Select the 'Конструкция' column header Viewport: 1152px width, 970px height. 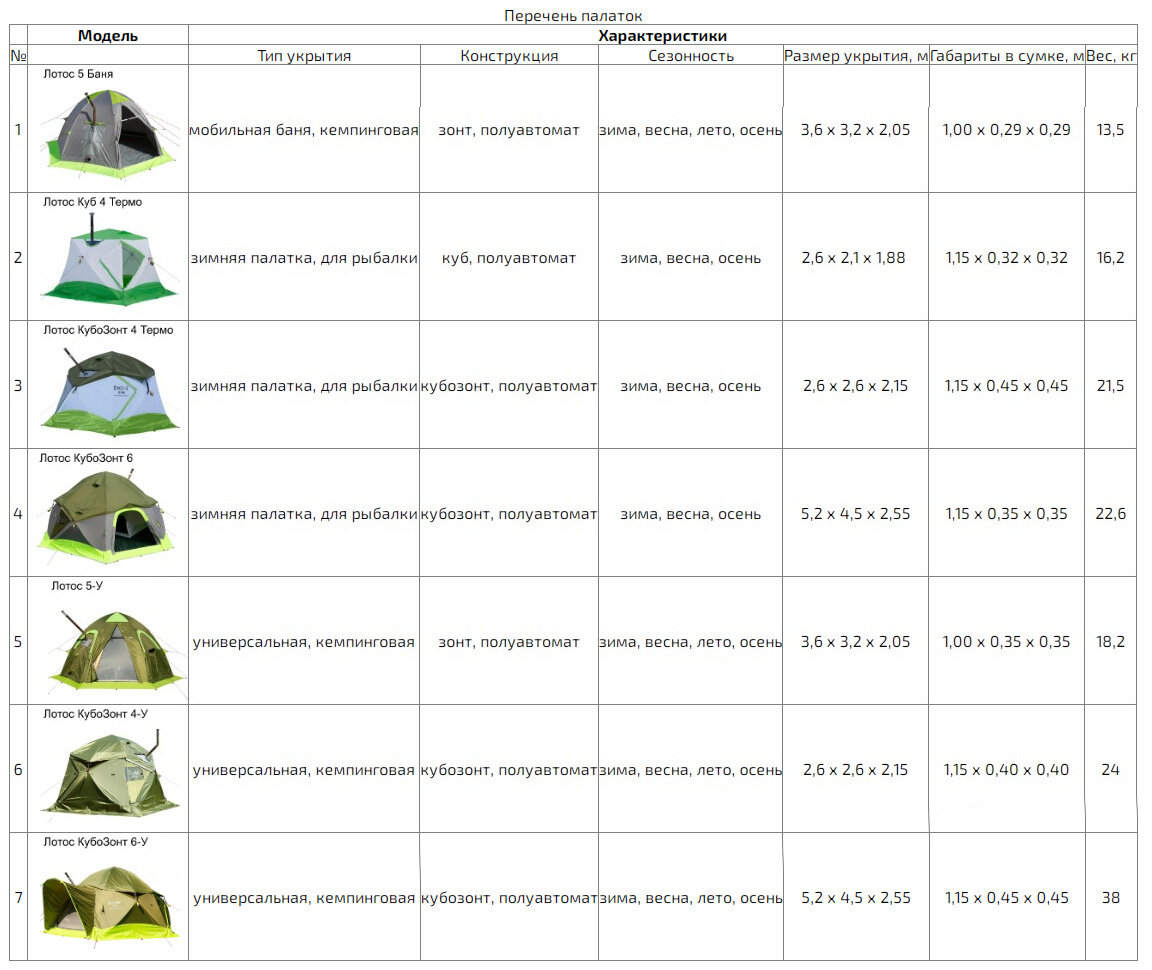tap(509, 55)
